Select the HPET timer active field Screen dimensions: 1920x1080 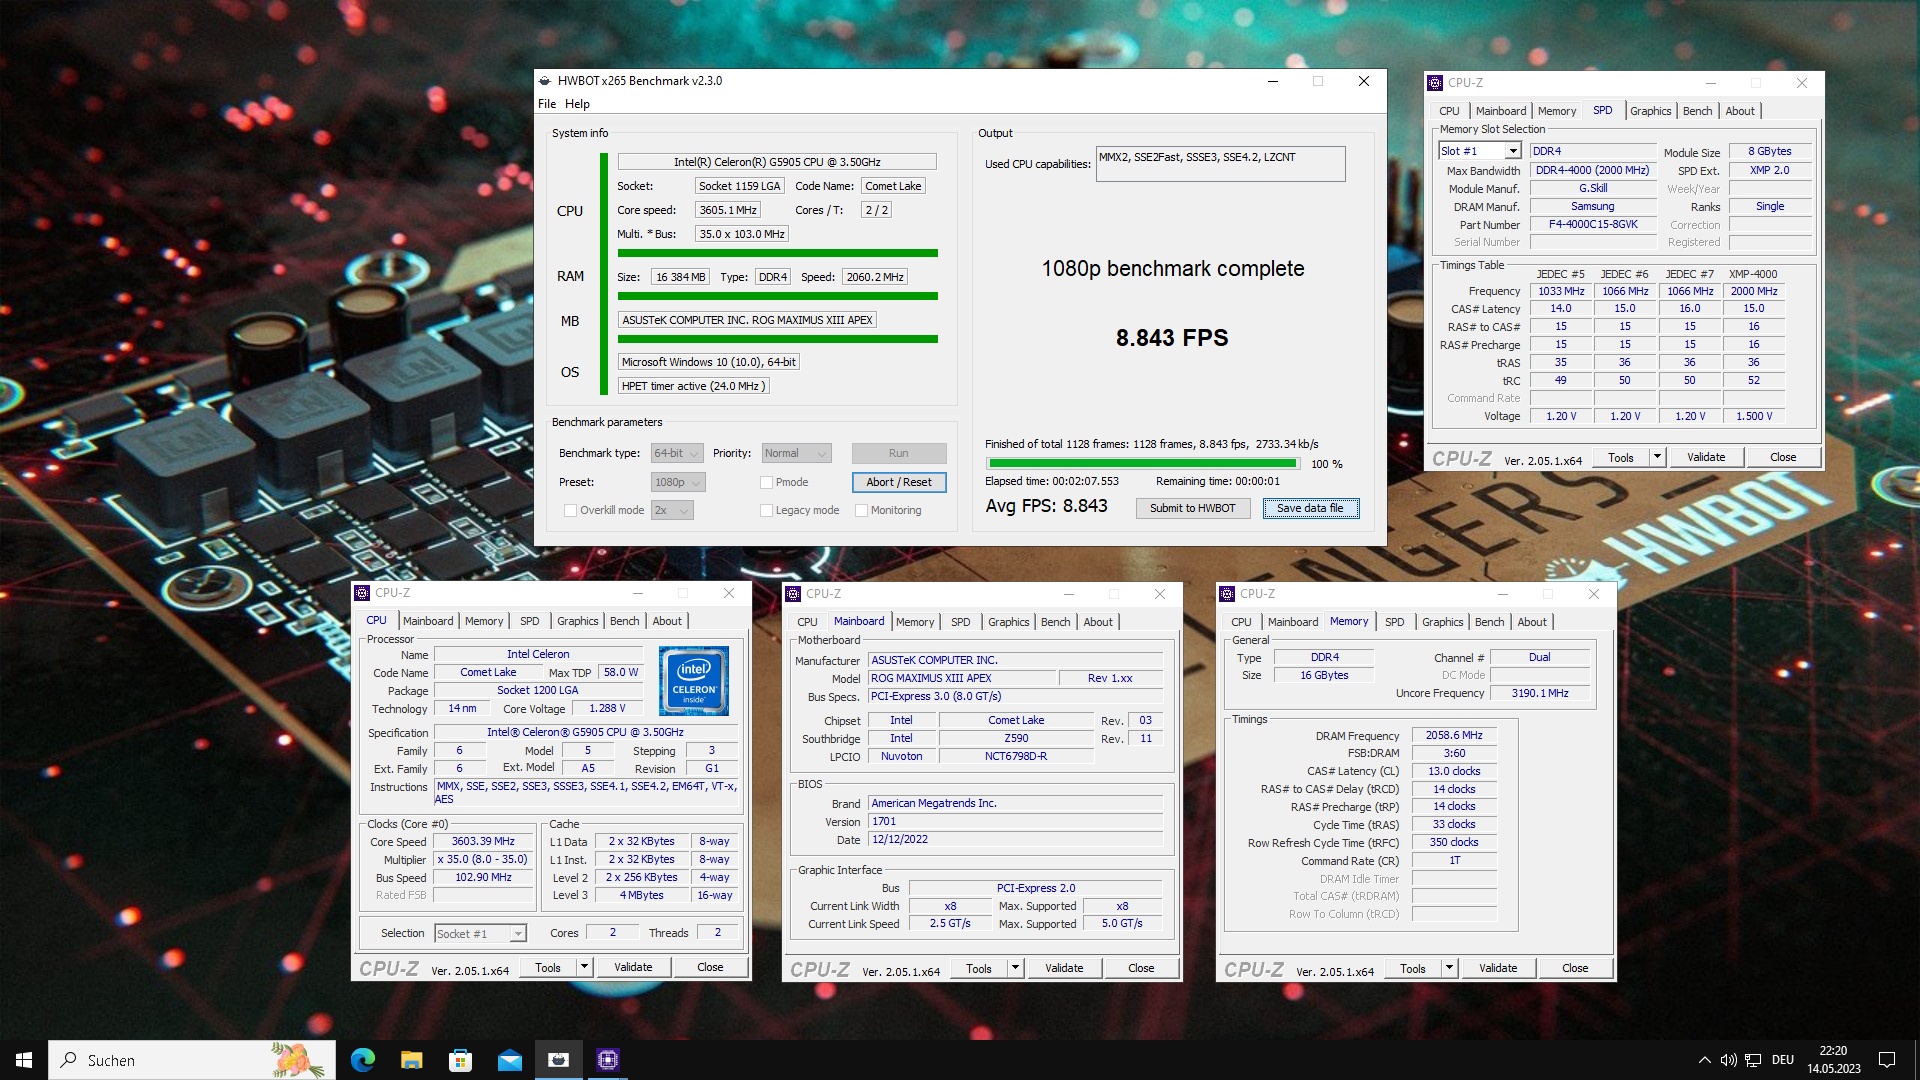(693, 386)
